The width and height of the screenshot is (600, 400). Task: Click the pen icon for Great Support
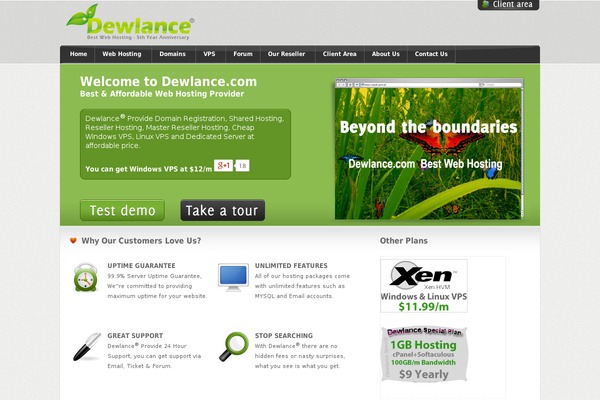click(87, 347)
